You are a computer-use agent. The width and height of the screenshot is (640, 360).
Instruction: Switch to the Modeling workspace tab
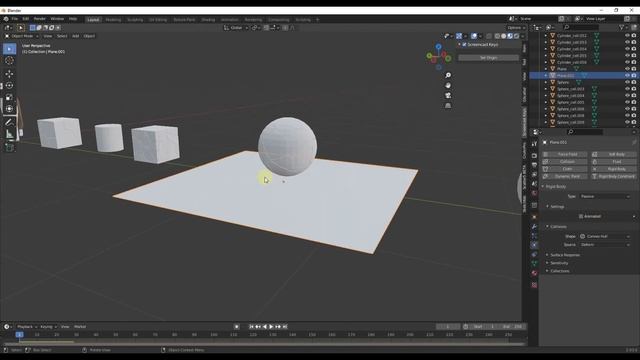point(113,20)
